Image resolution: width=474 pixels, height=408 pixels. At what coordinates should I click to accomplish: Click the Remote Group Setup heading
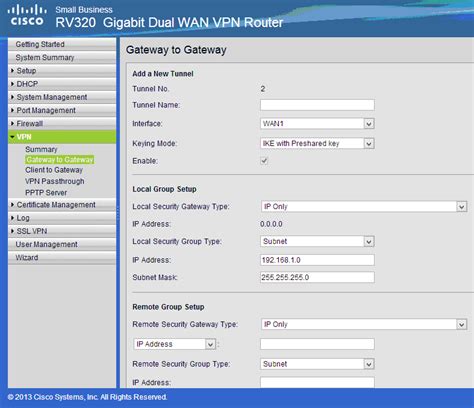tap(168, 307)
